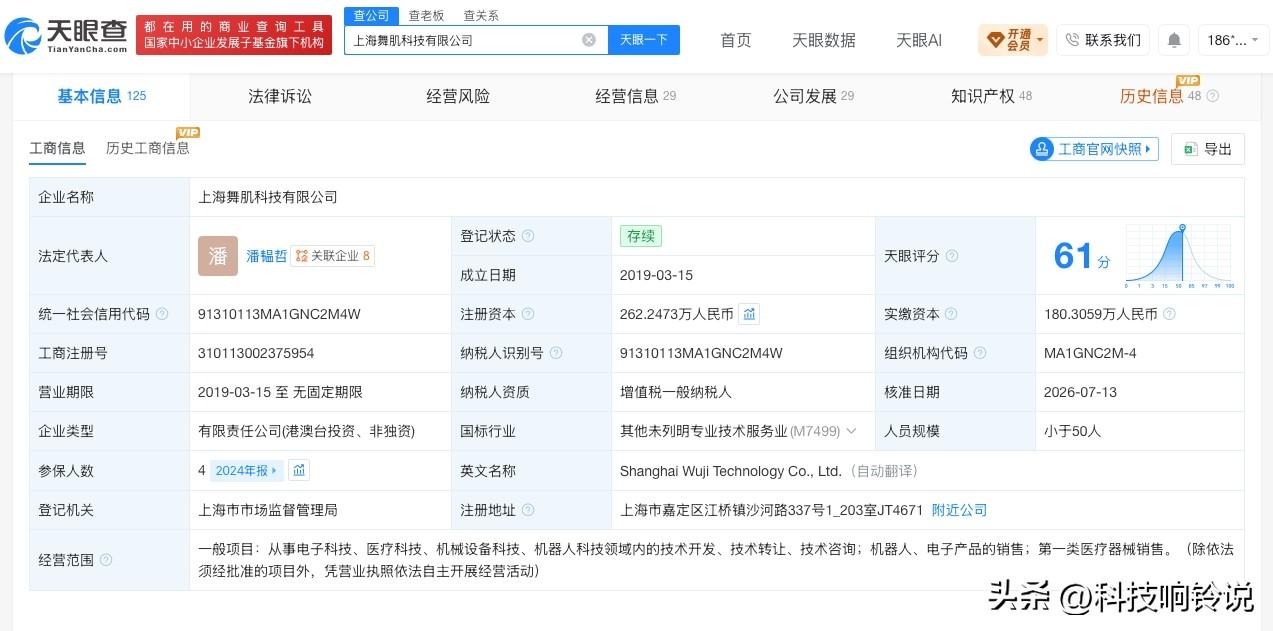
Task: Click the company name 上海舞肌科技有限公司 in table
Action: (268, 197)
